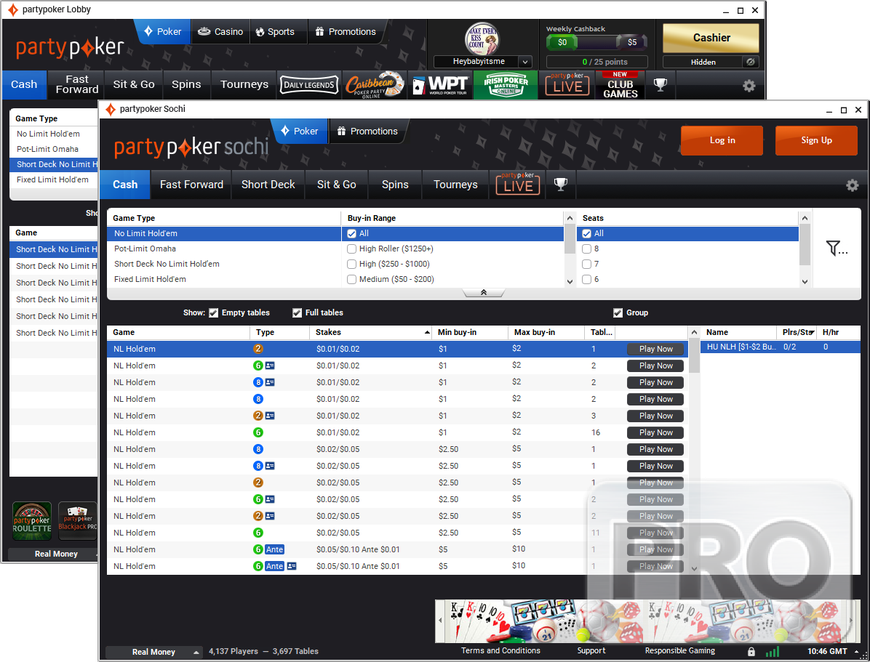This screenshot has width=870, height=662.
Task: Click Play Now in the 16-tables row
Action: pos(655,432)
